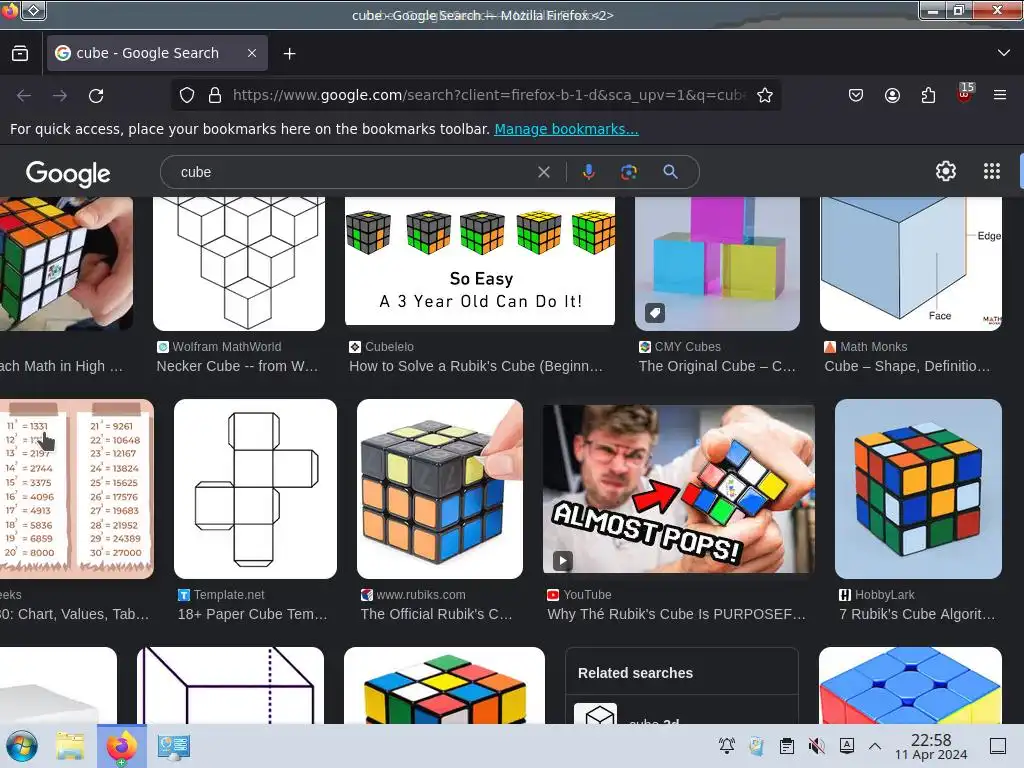The height and width of the screenshot is (768, 1024).
Task: Open the Start menu orb
Action: [23, 746]
